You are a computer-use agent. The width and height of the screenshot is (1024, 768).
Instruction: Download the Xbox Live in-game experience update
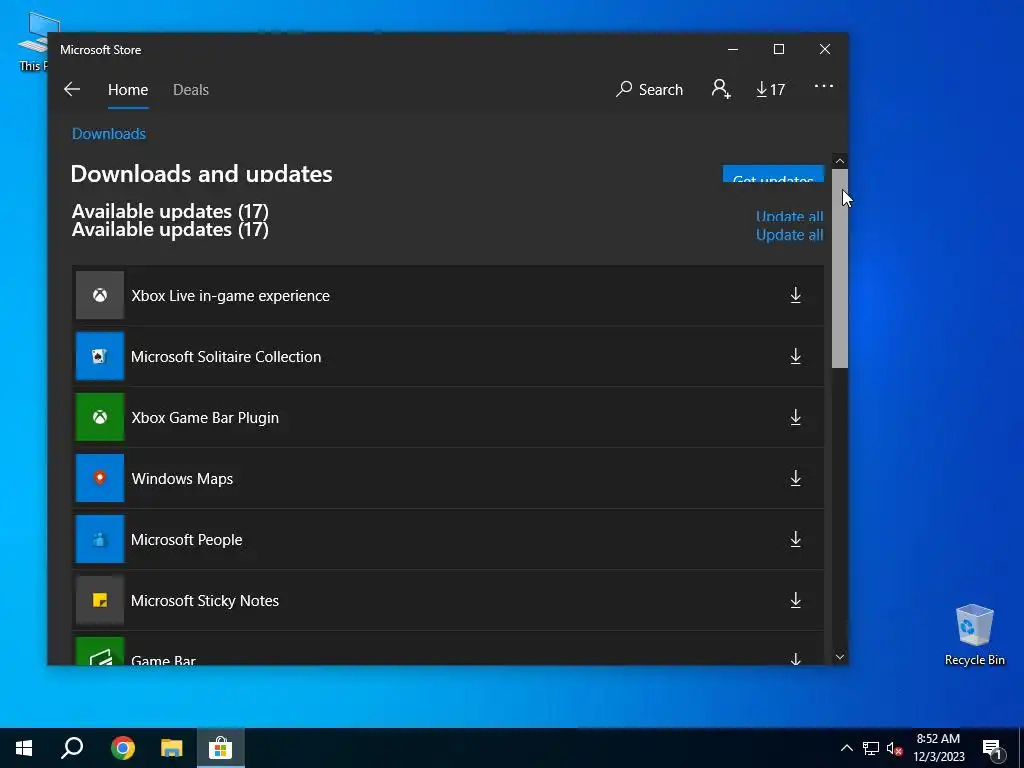[x=795, y=295]
